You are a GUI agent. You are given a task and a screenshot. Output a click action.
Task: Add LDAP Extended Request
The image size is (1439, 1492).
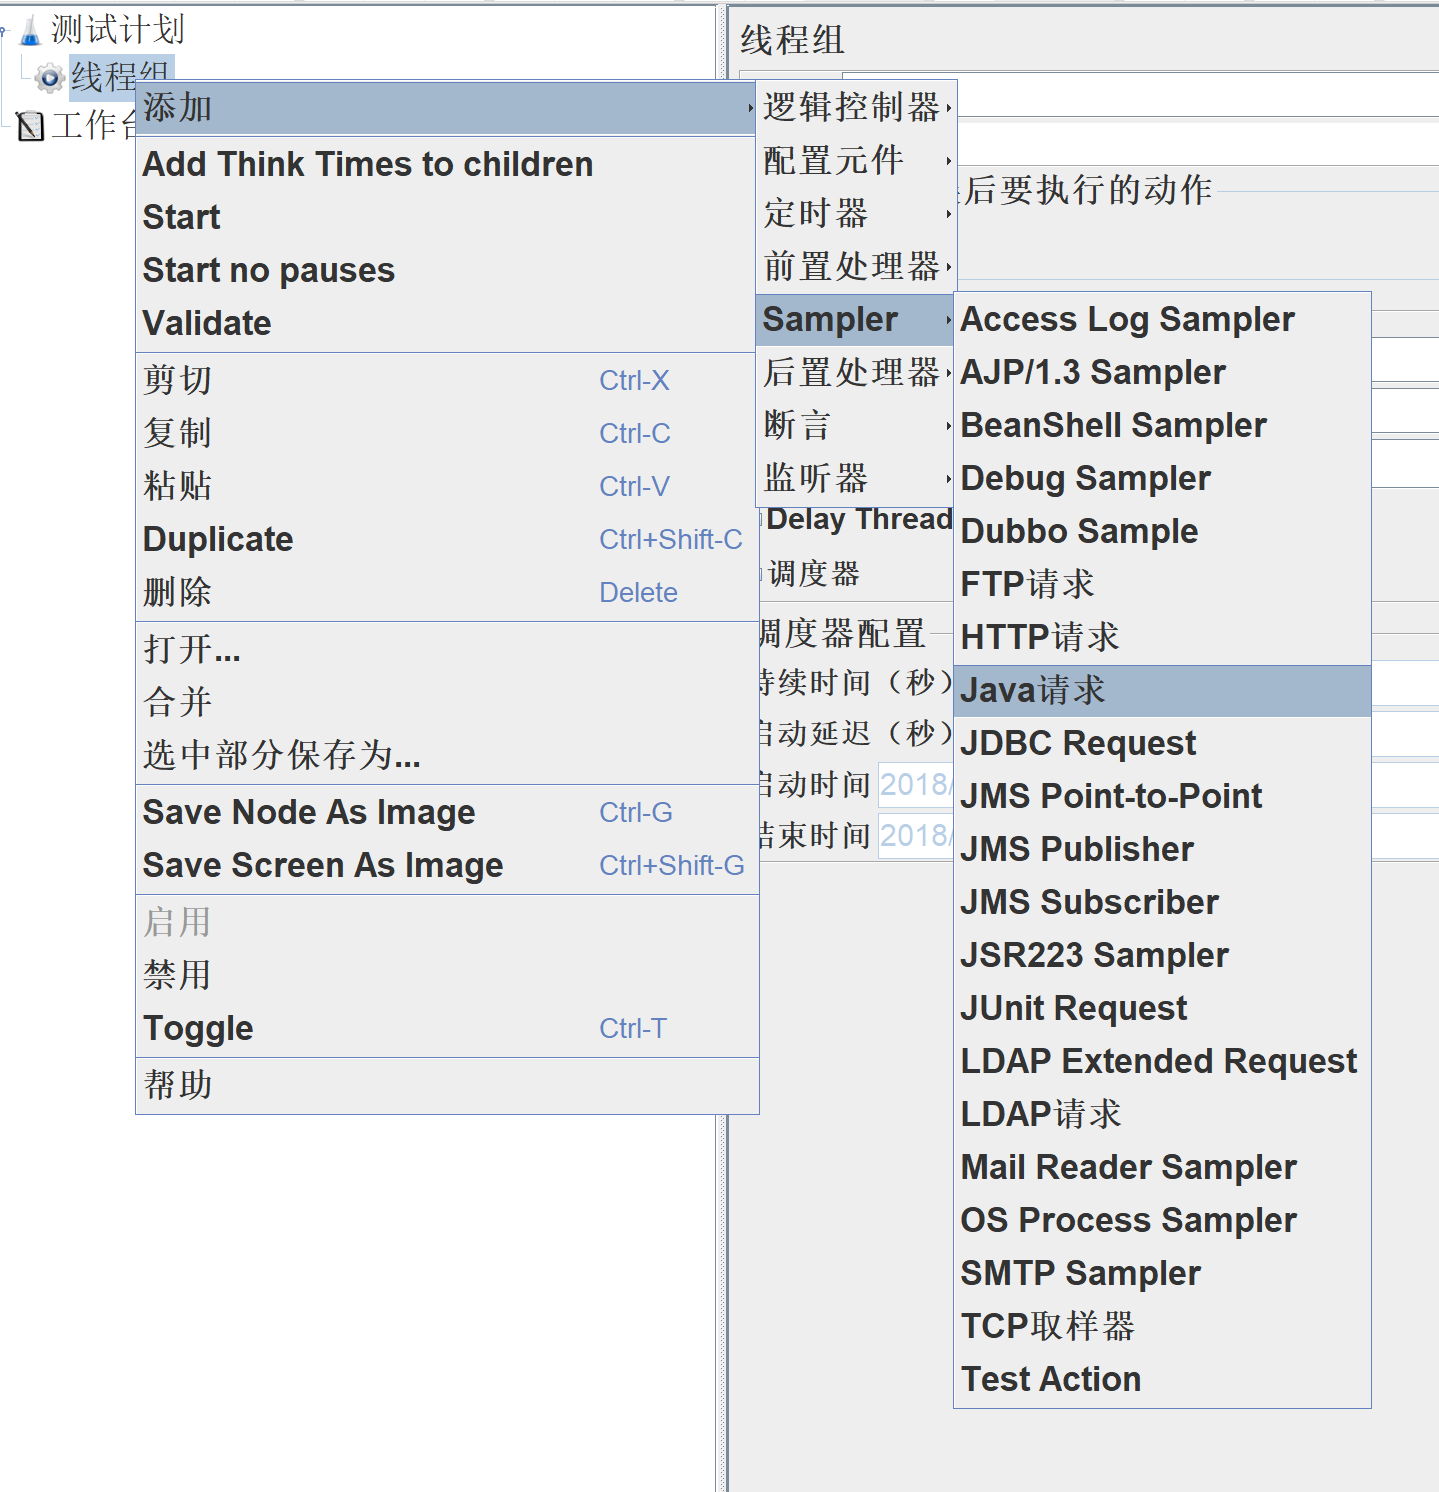click(1162, 1061)
